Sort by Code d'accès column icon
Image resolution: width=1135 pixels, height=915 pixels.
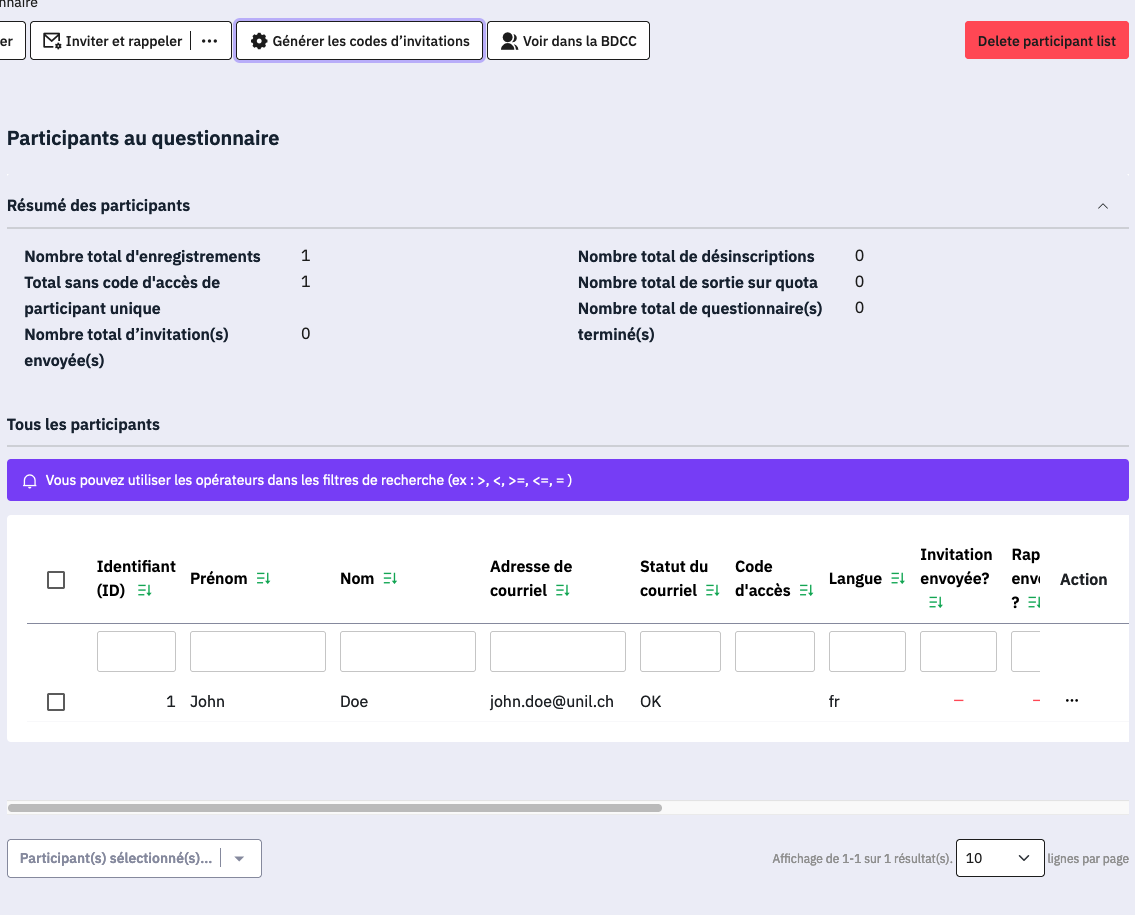pyautogui.click(x=806, y=591)
